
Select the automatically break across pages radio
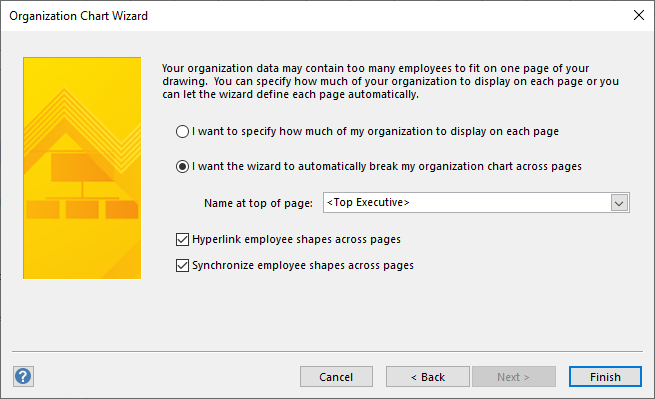point(182,167)
